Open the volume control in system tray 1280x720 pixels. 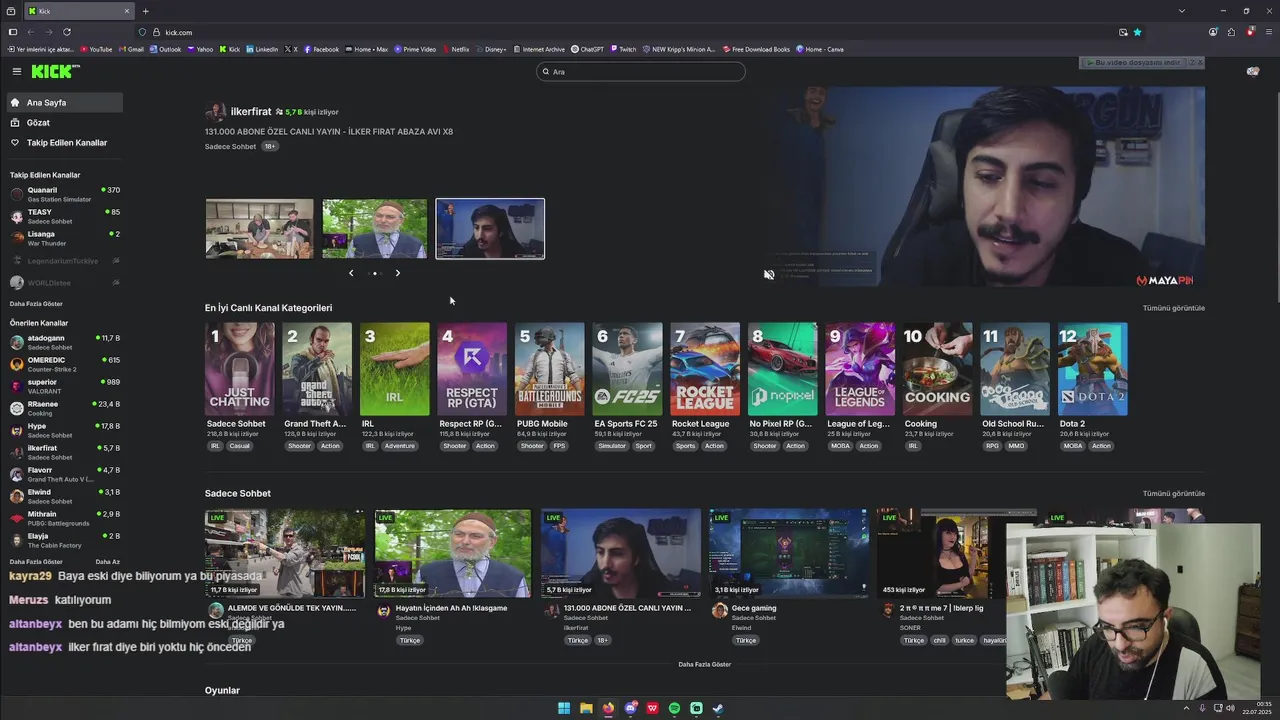point(1230,708)
